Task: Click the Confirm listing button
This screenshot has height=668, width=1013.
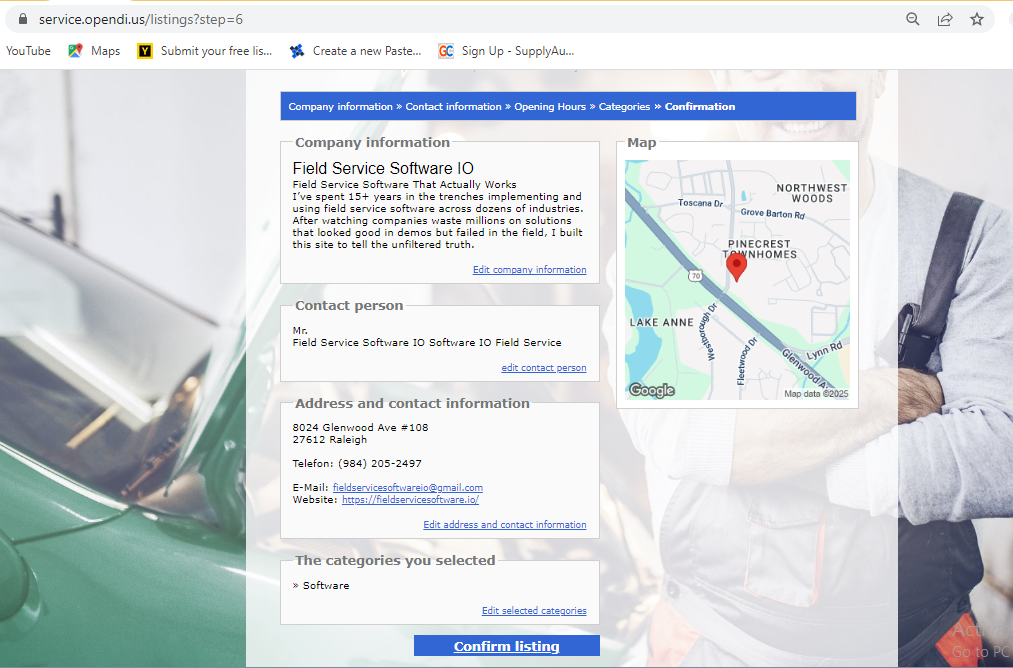Action: pos(506,646)
